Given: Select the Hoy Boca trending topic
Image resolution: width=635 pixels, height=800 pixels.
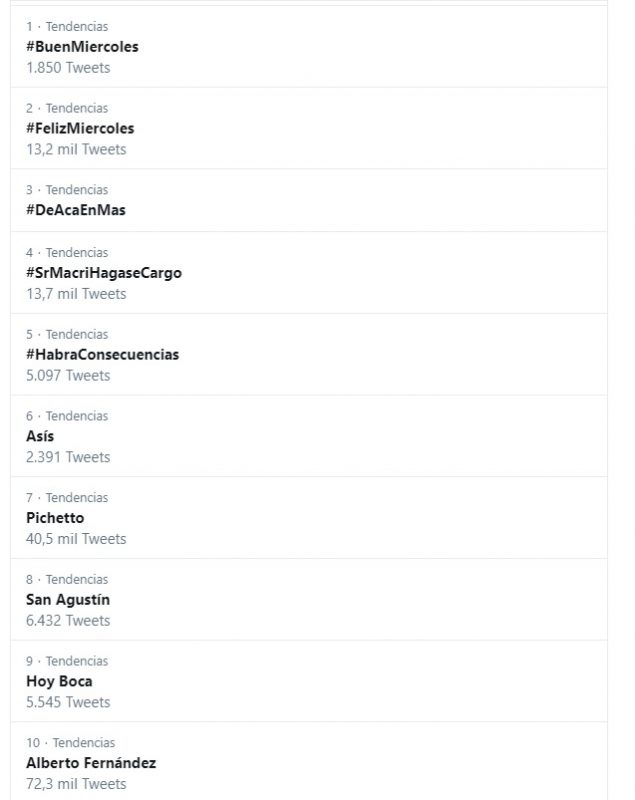Looking at the screenshot, I should pyautogui.click(x=59, y=682).
